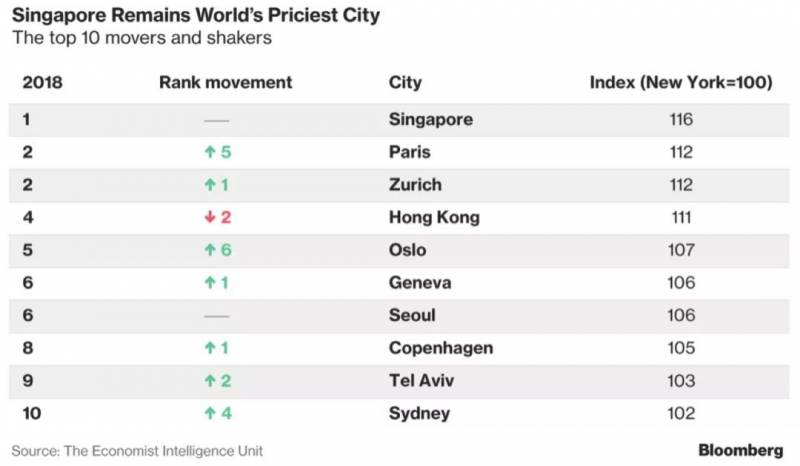Click Tel Aviv's green up arrow
This screenshot has height=466, width=800.
(210, 381)
